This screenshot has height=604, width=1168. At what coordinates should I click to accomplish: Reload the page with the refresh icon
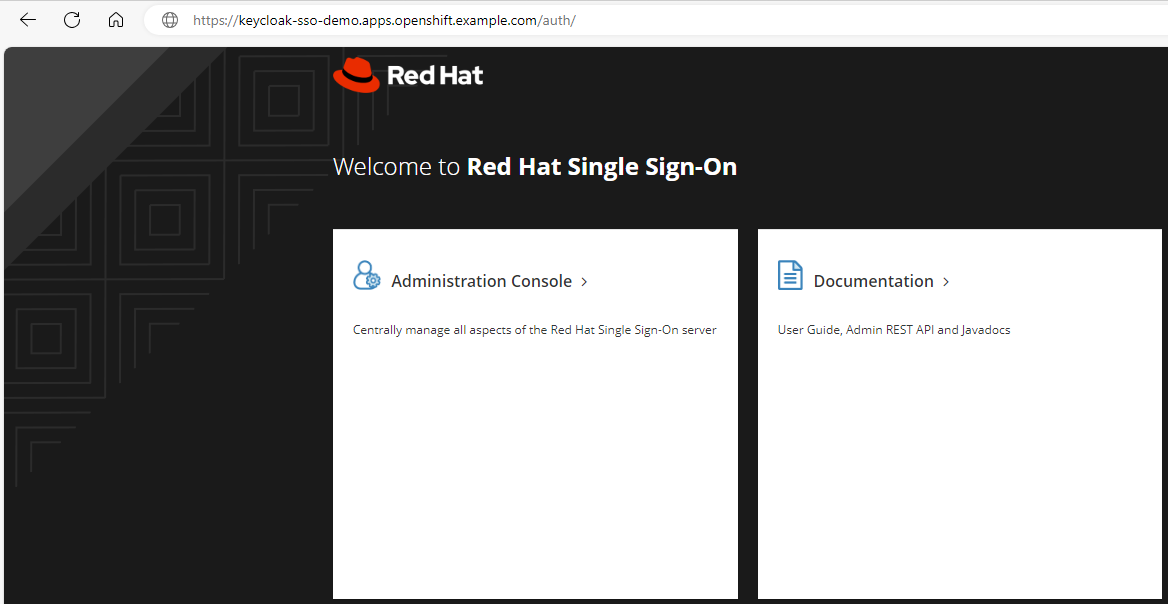(x=72, y=20)
